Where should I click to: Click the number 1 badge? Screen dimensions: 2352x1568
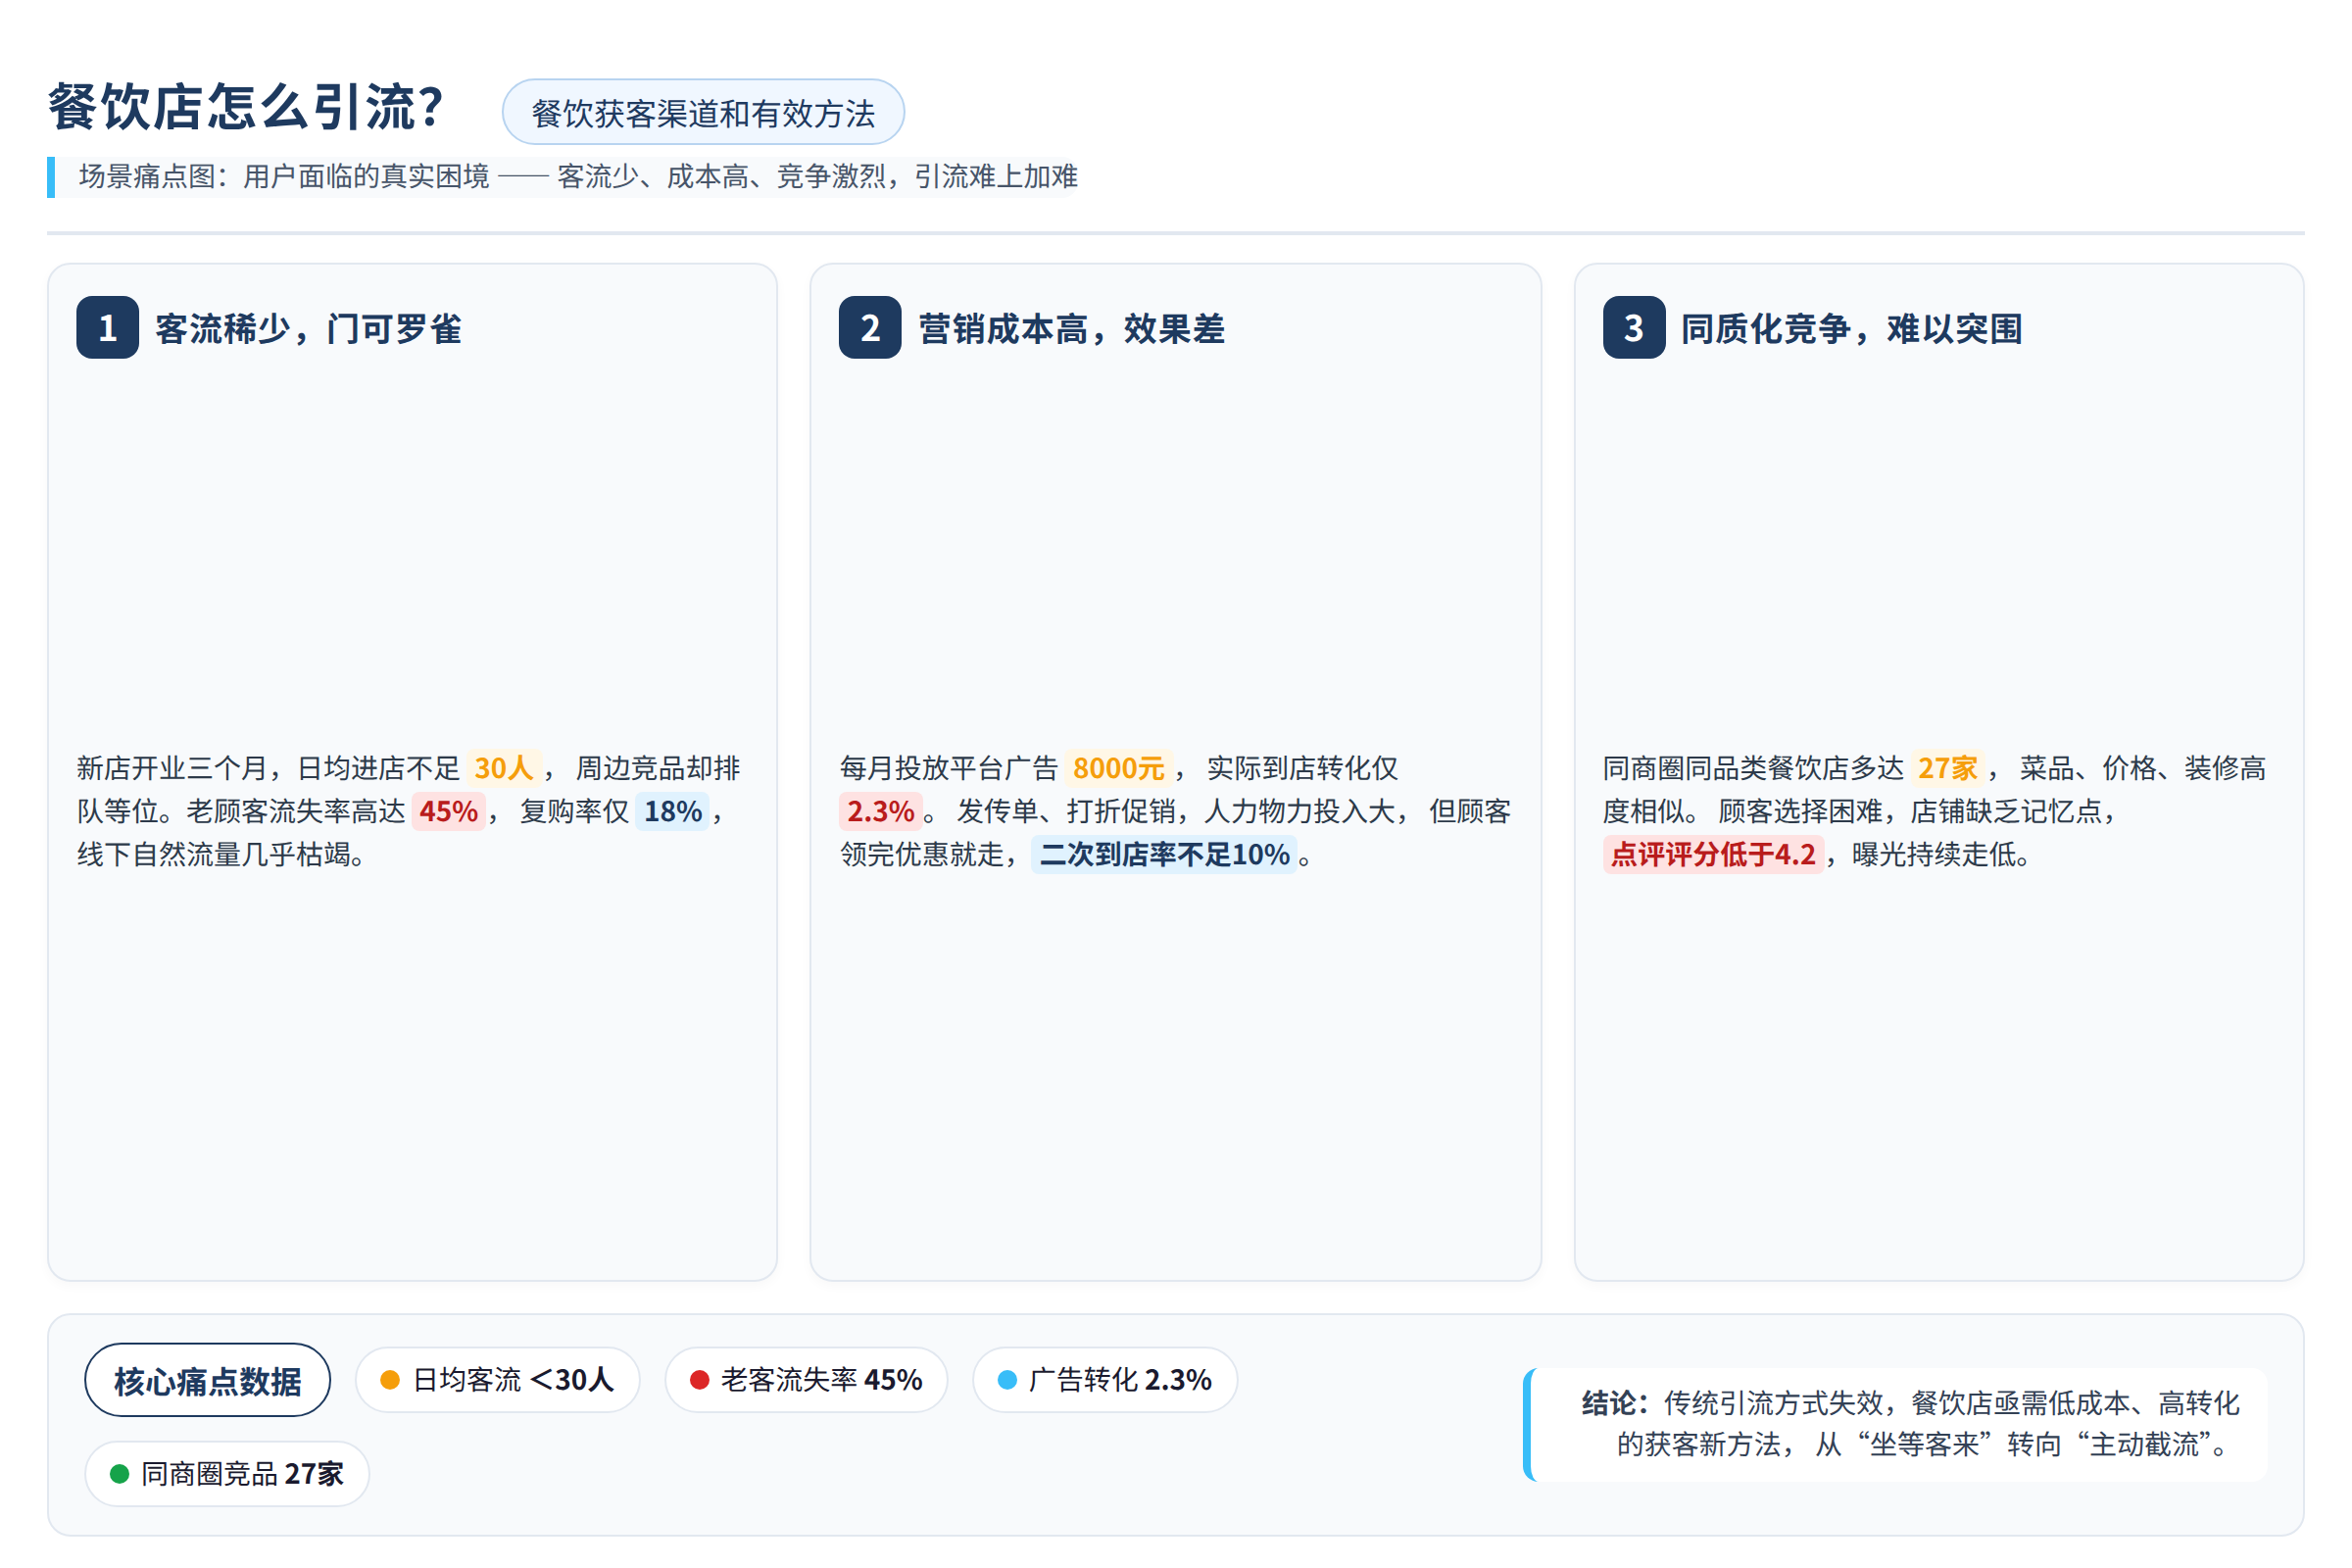(x=107, y=328)
